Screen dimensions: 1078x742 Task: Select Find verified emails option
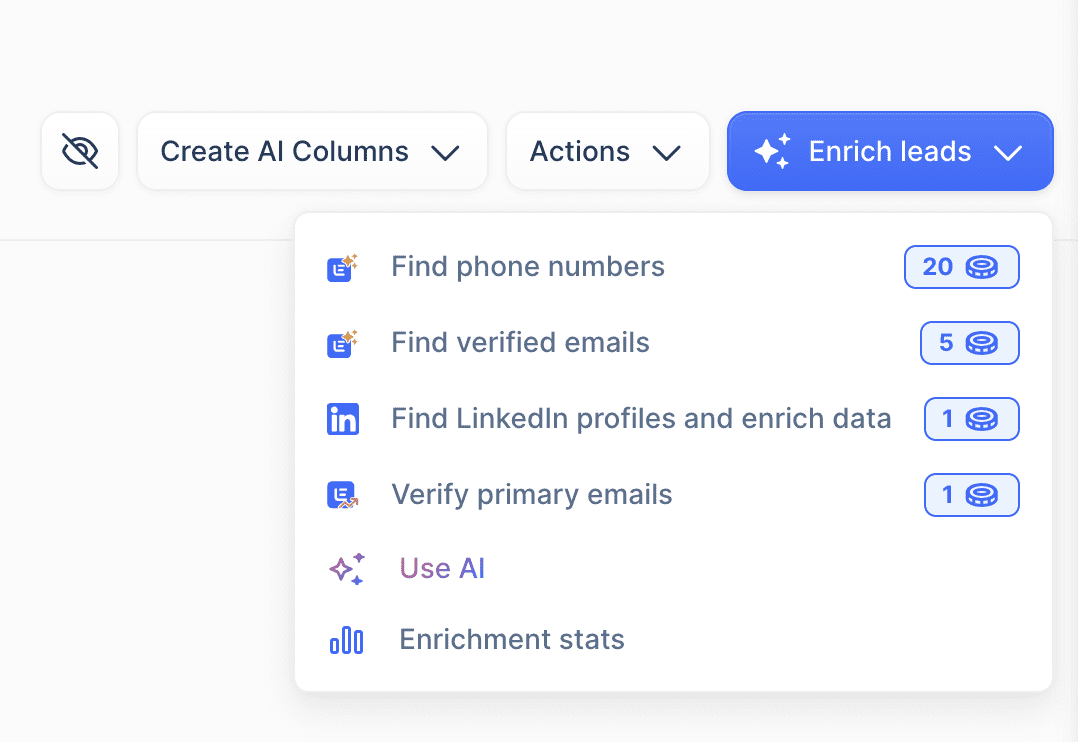(x=520, y=343)
